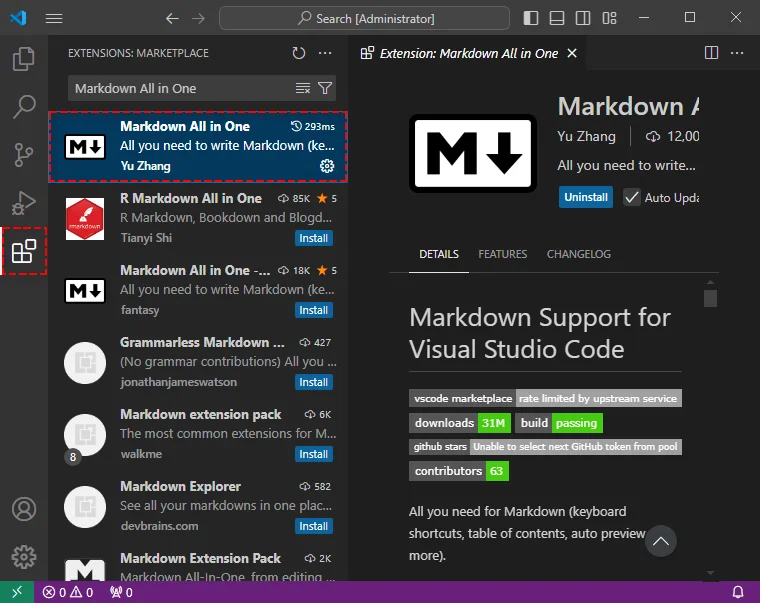Viewport: 760px width, 603px height.
Task: Click the details pane scrollbar thumb
Action: (710, 298)
